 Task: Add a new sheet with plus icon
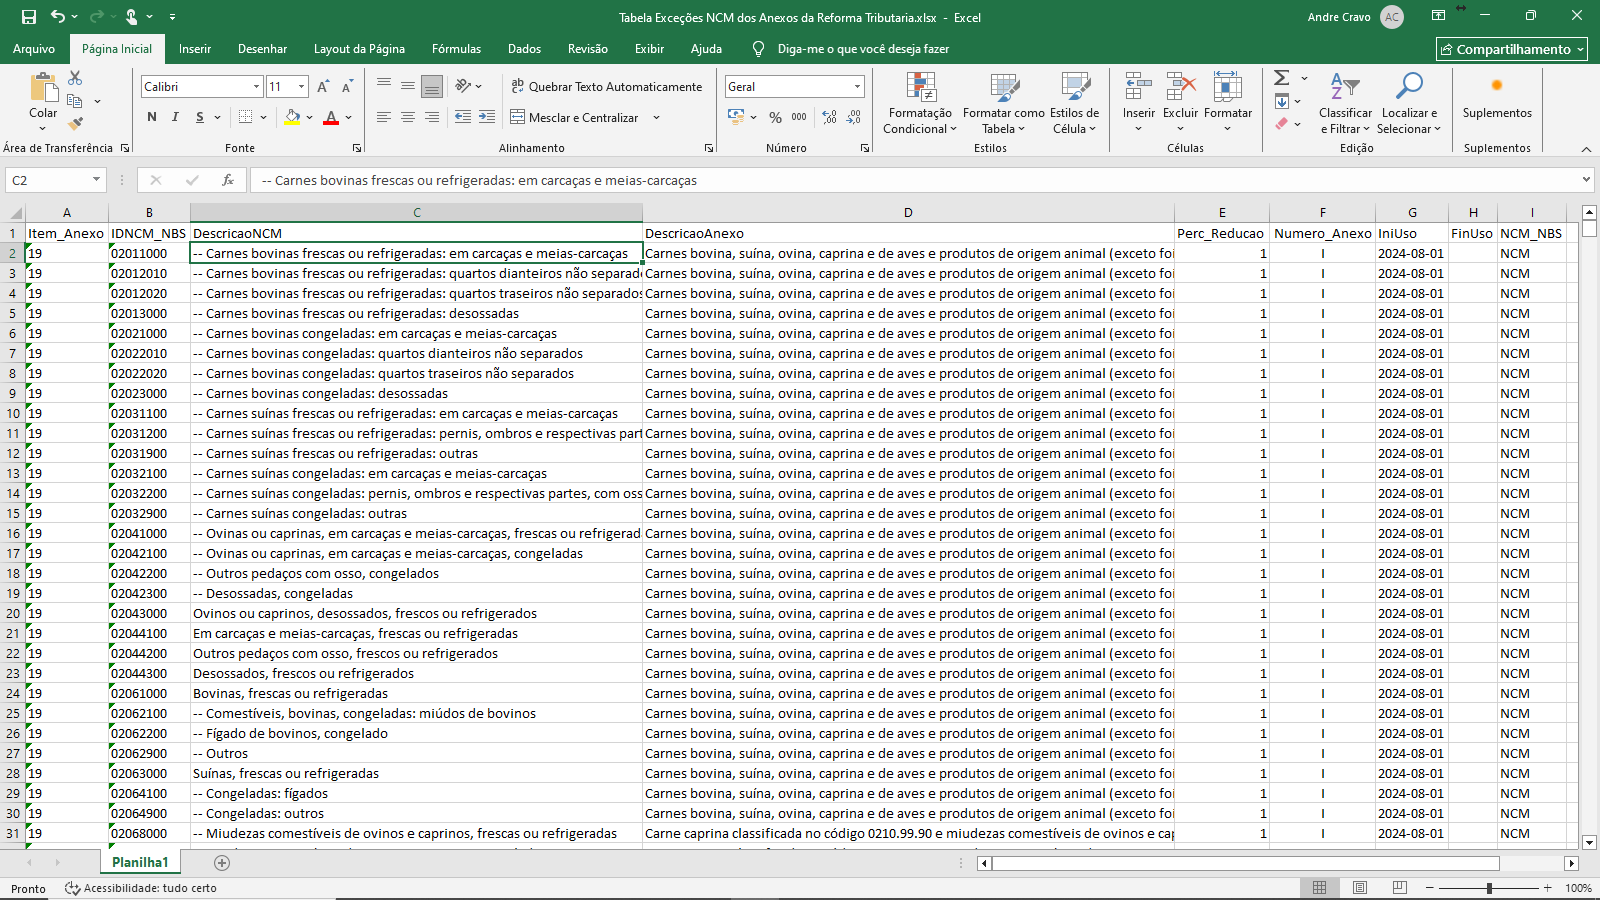[x=222, y=862]
